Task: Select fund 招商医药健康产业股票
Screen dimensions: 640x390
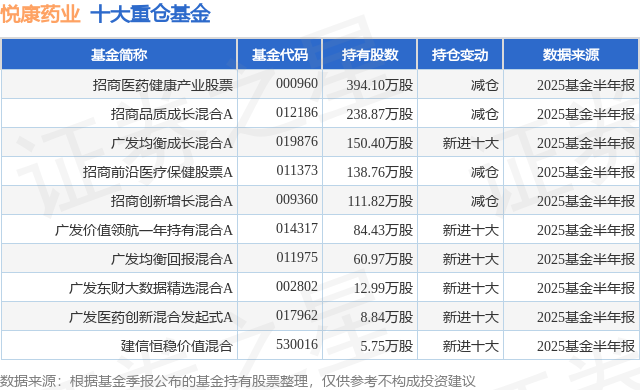Action: [x=163, y=85]
